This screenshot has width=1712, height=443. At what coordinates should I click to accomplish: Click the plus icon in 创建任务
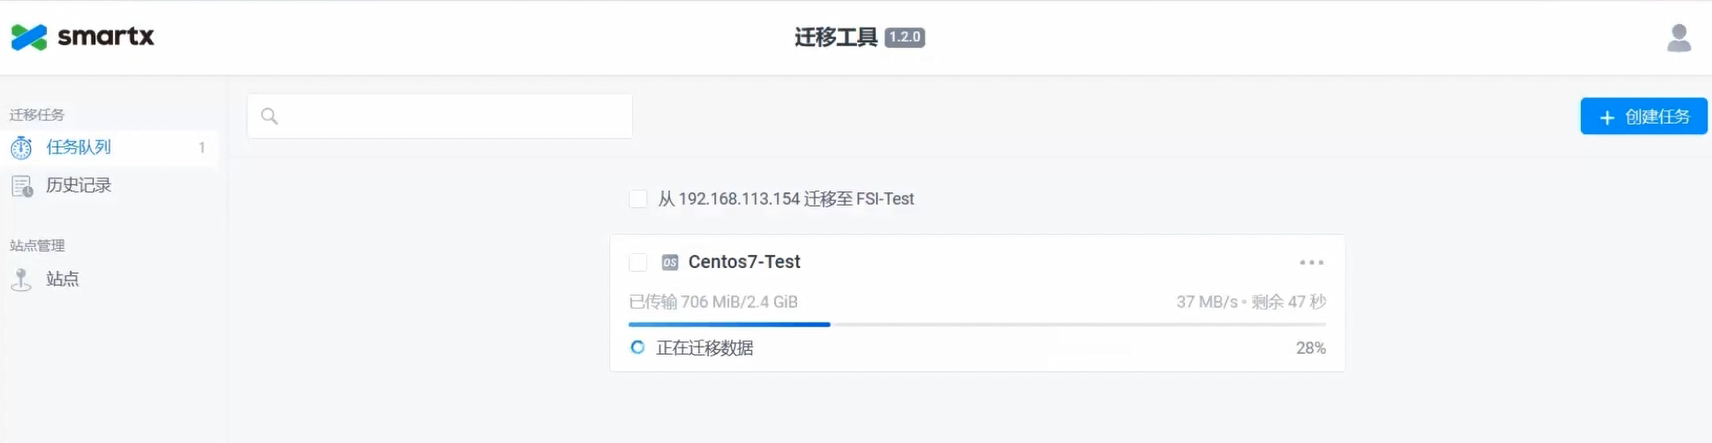click(x=1607, y=117)
